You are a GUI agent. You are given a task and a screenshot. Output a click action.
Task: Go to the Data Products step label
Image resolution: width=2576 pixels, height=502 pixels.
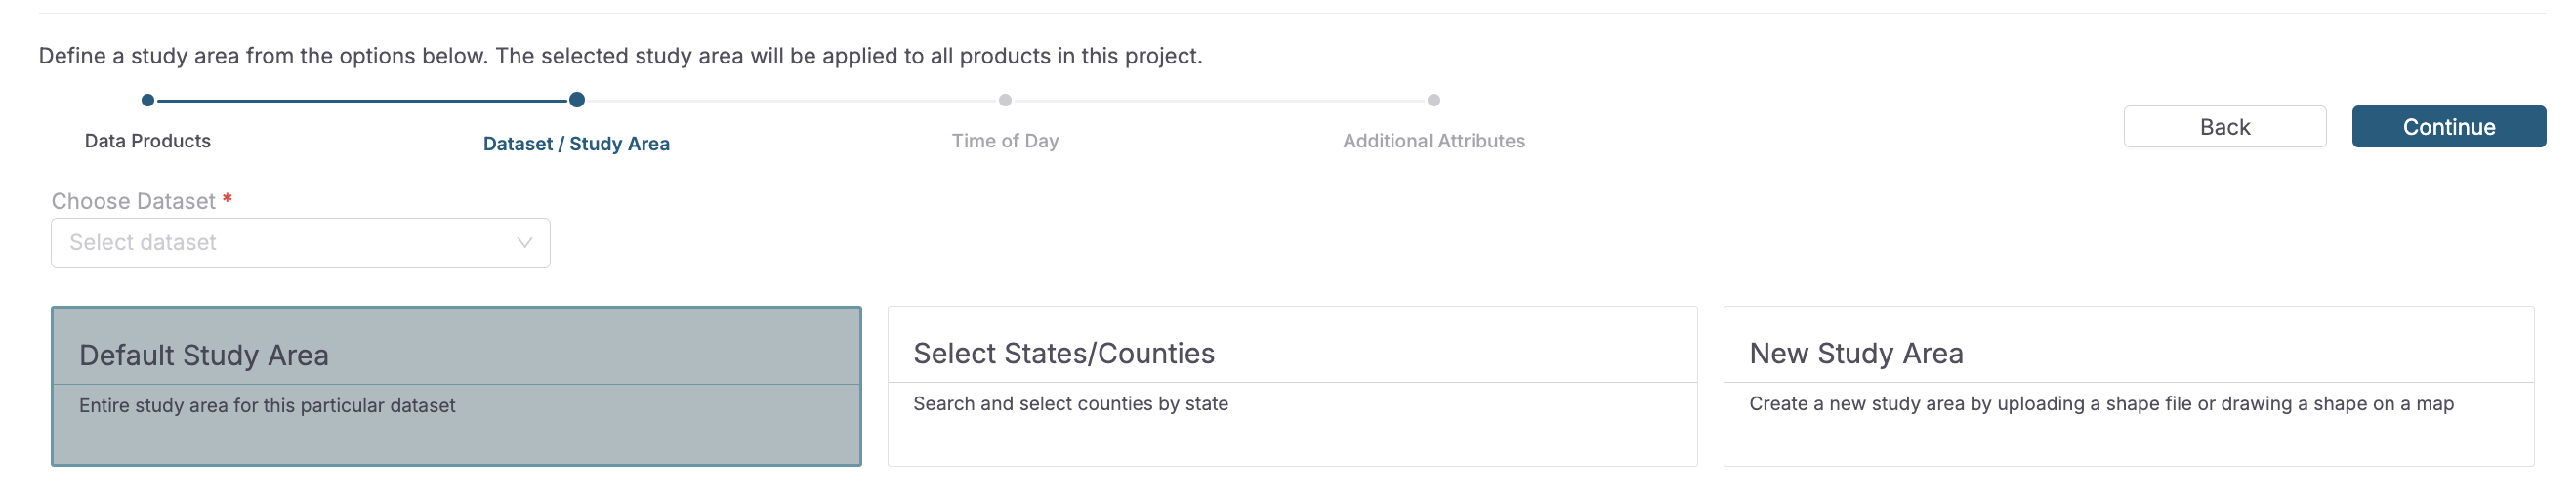pyautogui.click(x=148, y=141)
